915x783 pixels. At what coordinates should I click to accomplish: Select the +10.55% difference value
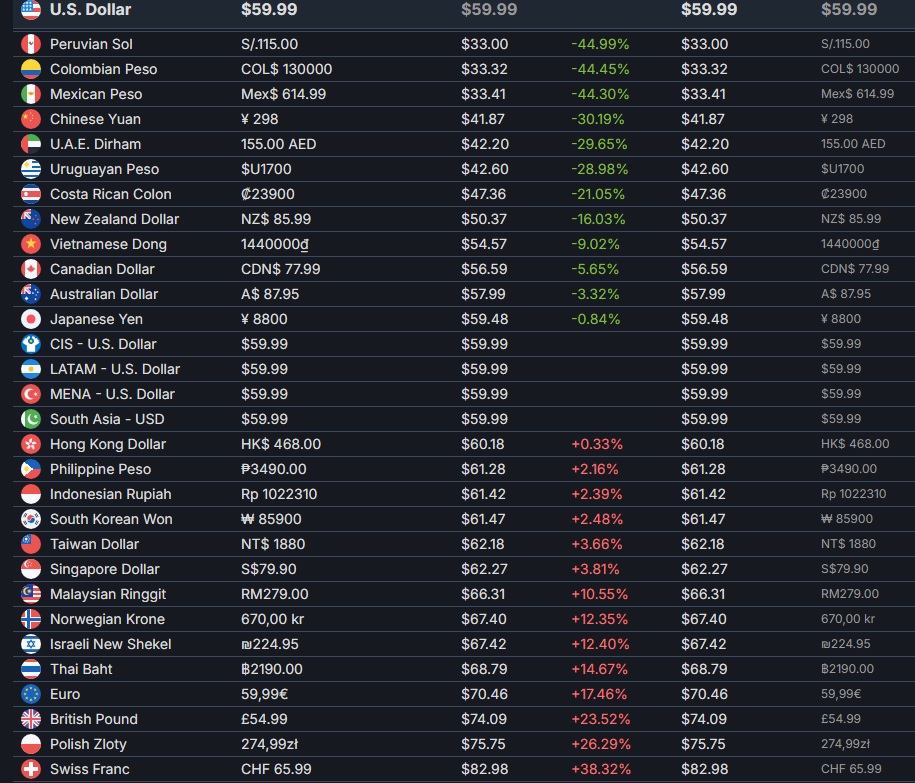click(x=599, y=594)
